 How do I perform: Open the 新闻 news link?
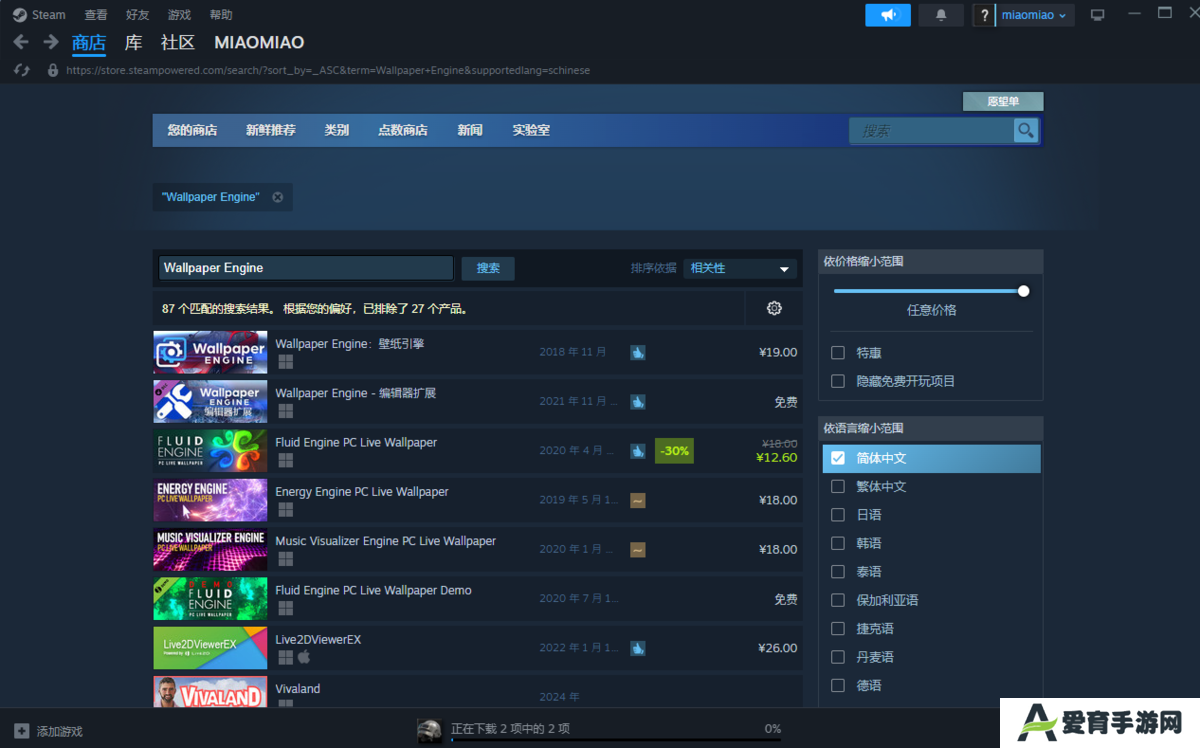click(x=470, y=130)
